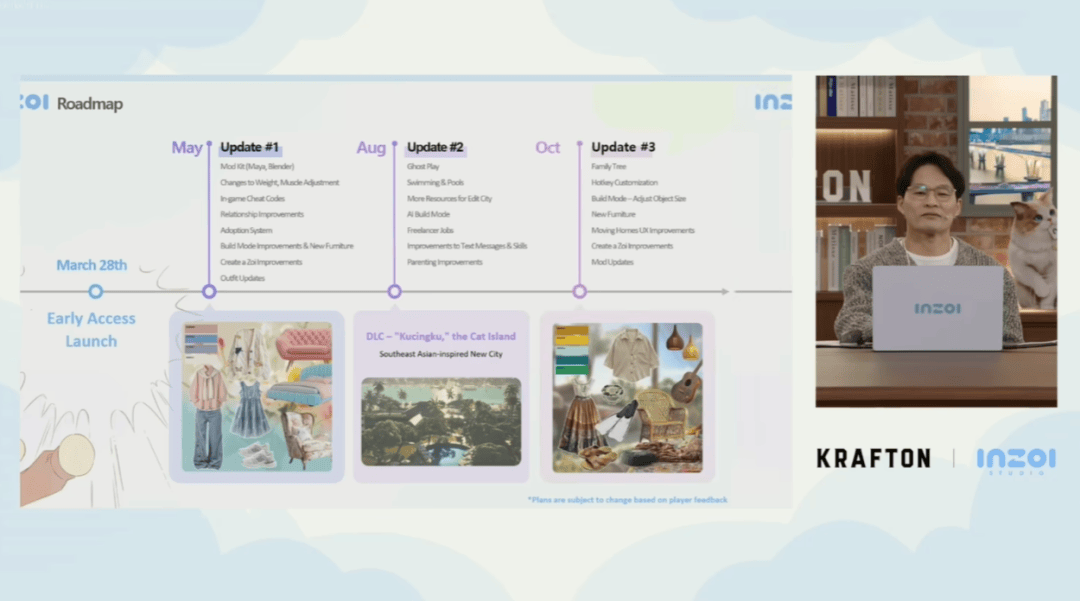1080x601 pixels.
Task: Click the arrowhead ending the timeline line
Action: pos(725,291)
